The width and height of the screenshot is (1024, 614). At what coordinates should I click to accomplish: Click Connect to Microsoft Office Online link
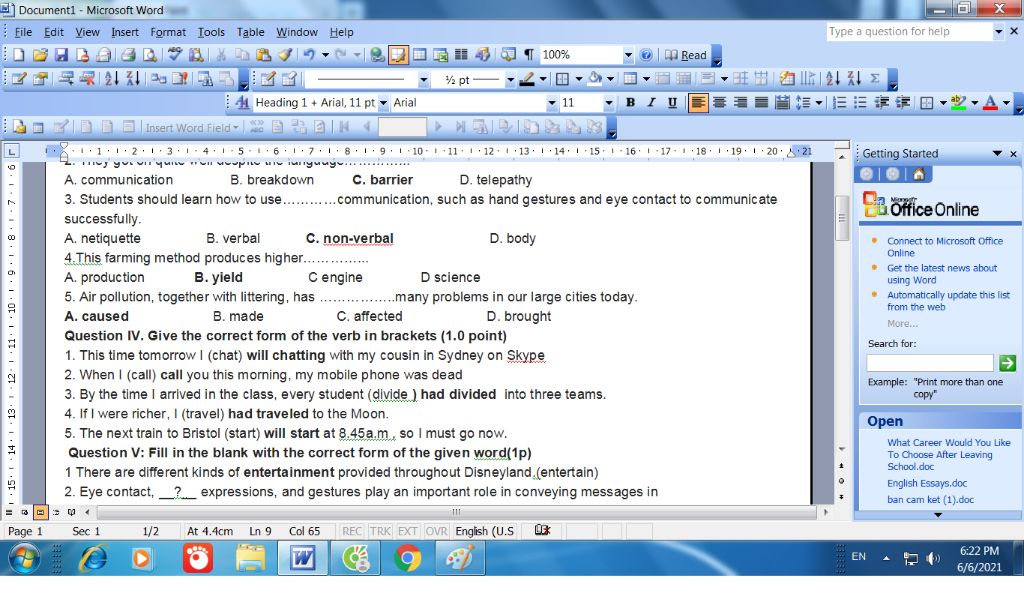pyautogui.click(x=944, y=247)
